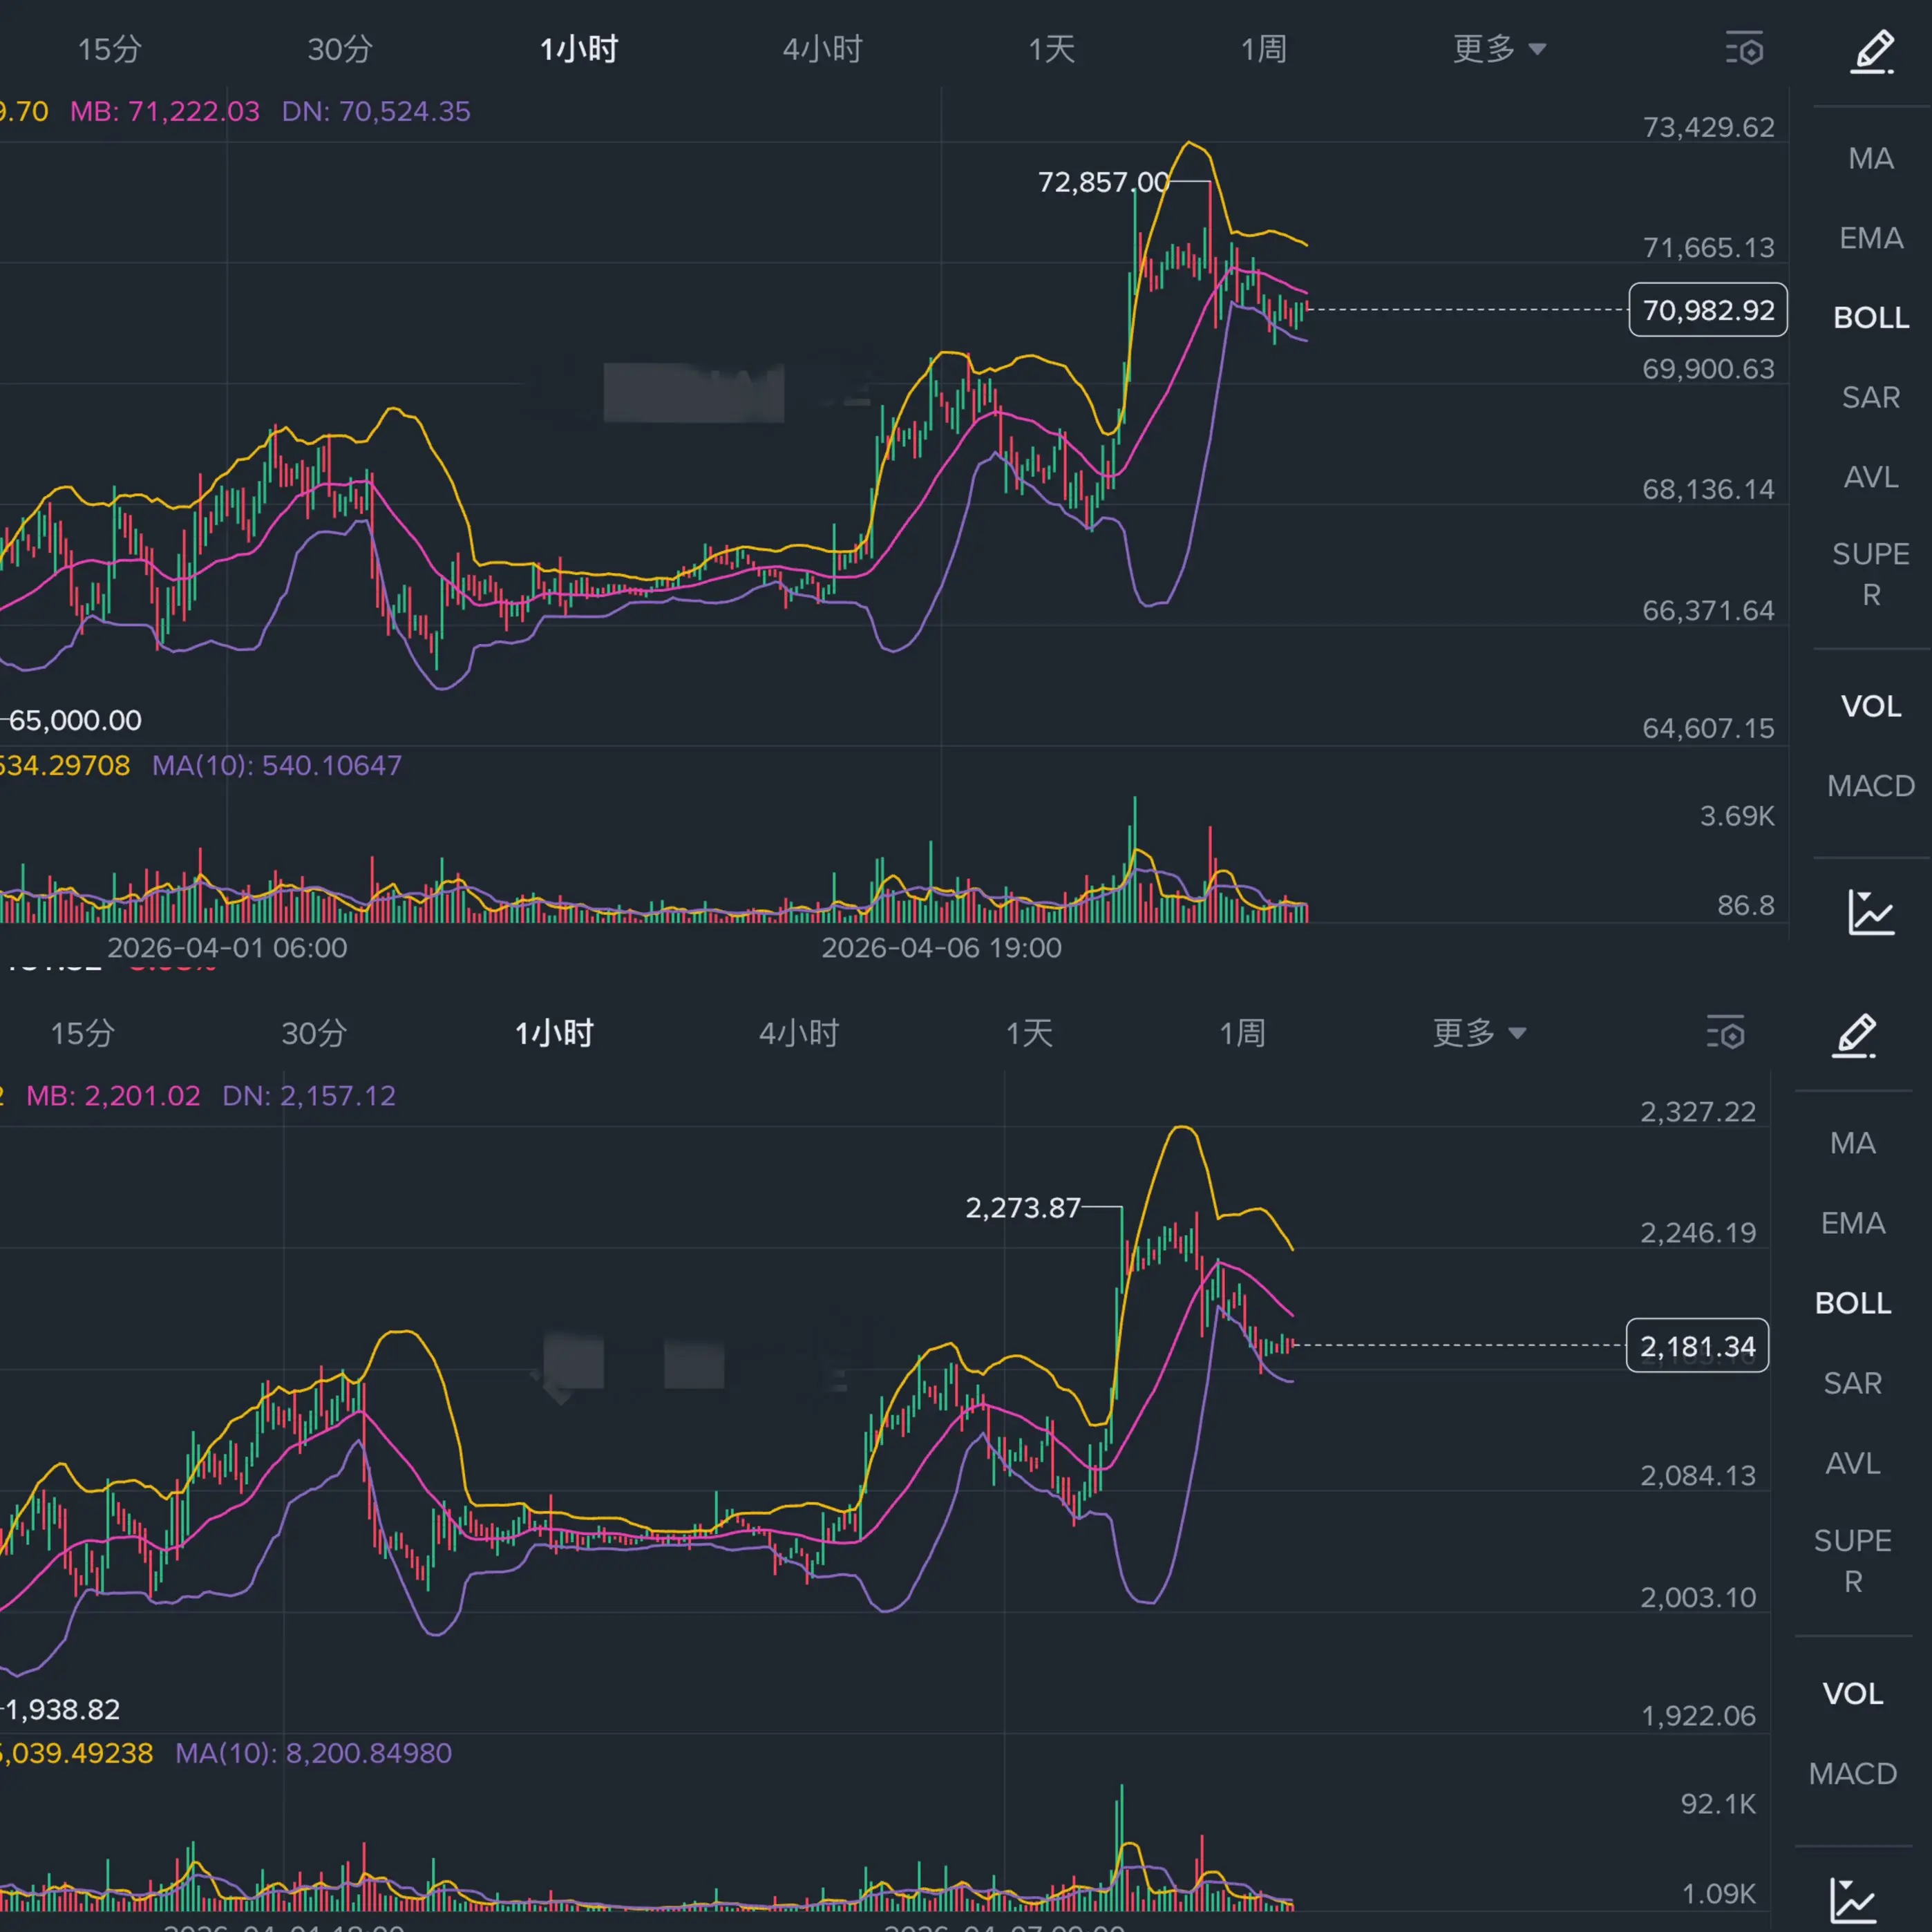The image size is (1932, 1932).
Task: Open chart settings icon on top chart
Action: coord(1744,48)
